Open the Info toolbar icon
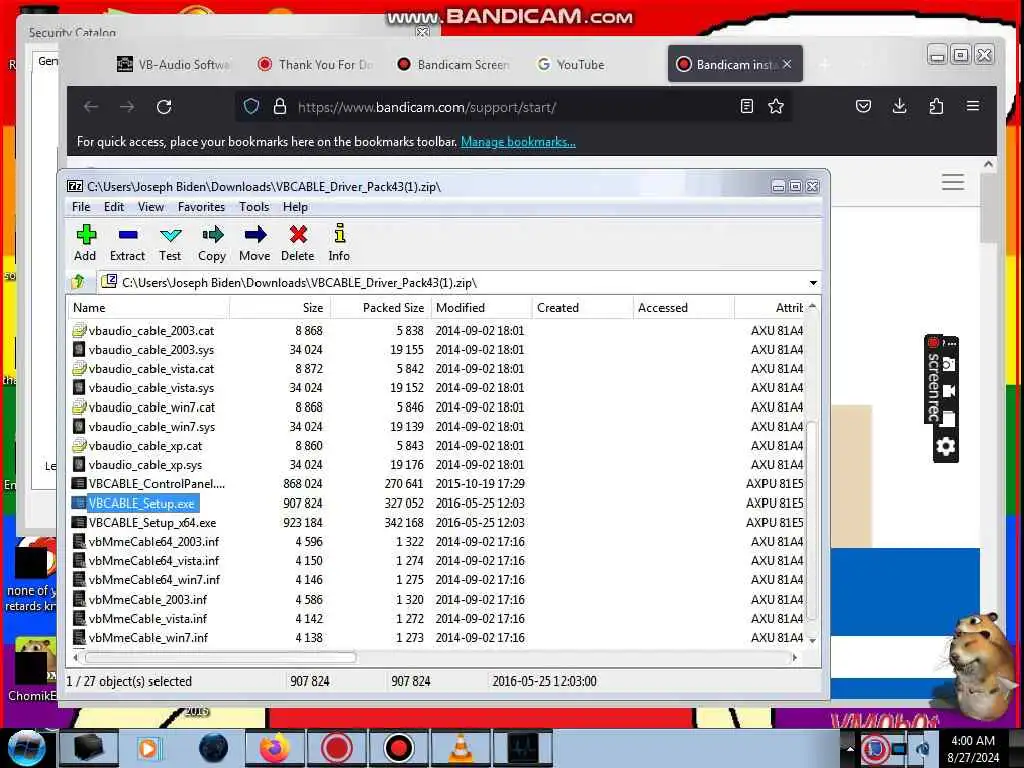Image resolution: width=1024 pixels, height=768 pixels. point(339,243)
